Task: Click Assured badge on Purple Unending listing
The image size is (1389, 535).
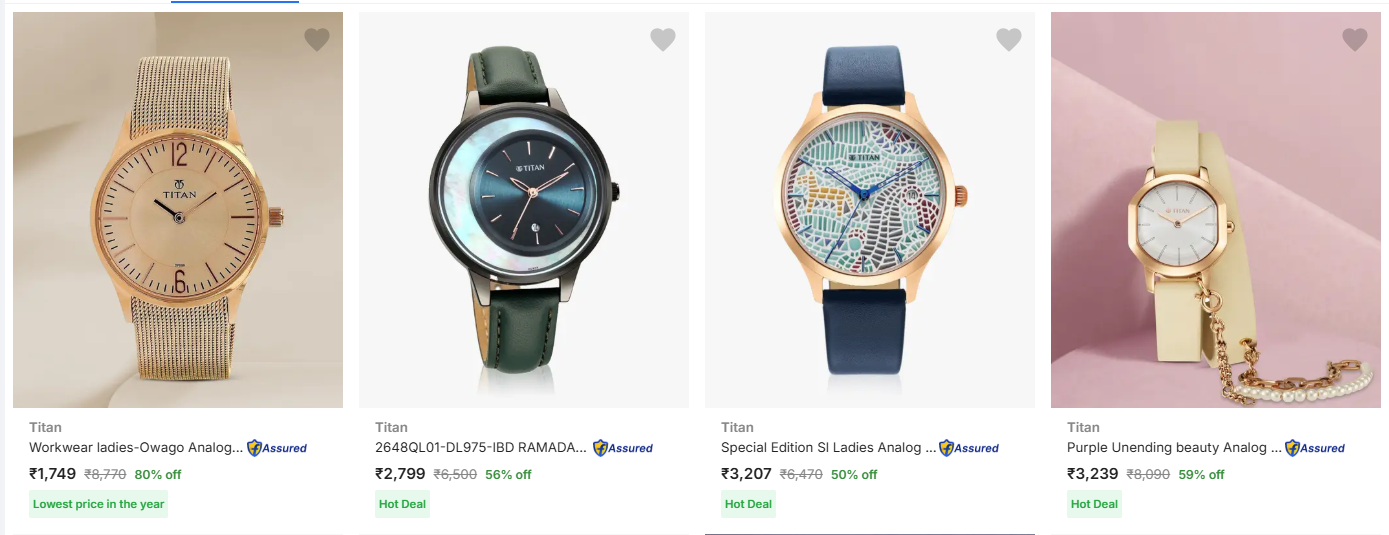Action: coord(1315,448)
